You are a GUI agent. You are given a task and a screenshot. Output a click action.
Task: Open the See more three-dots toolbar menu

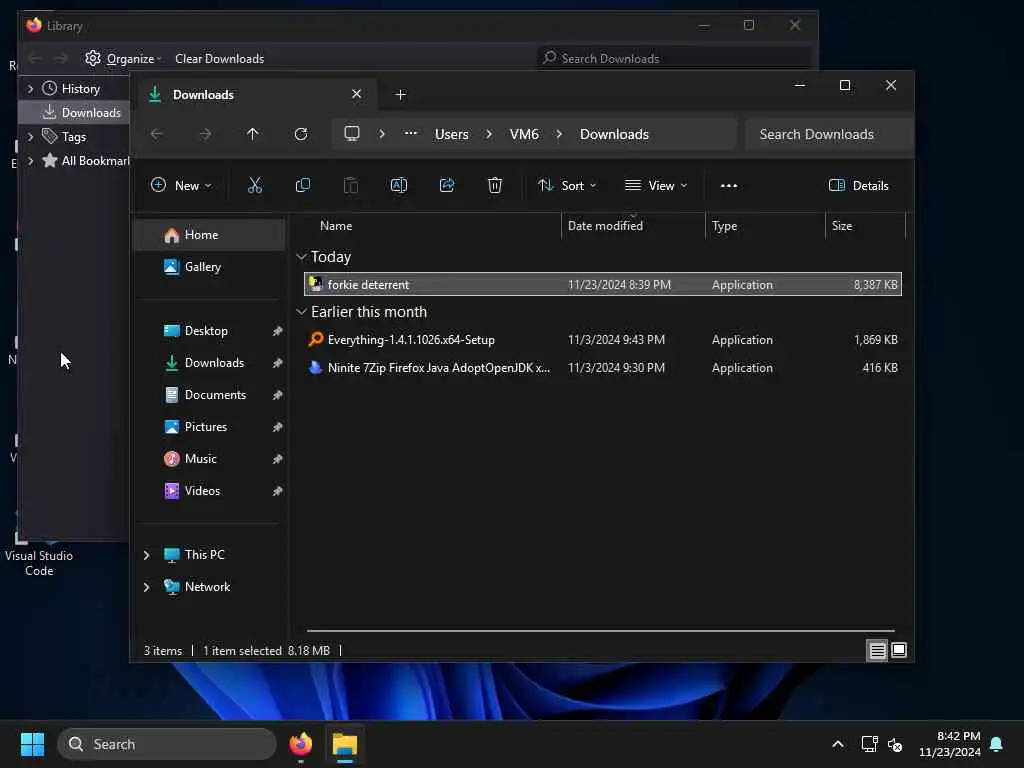click(729, 185)
